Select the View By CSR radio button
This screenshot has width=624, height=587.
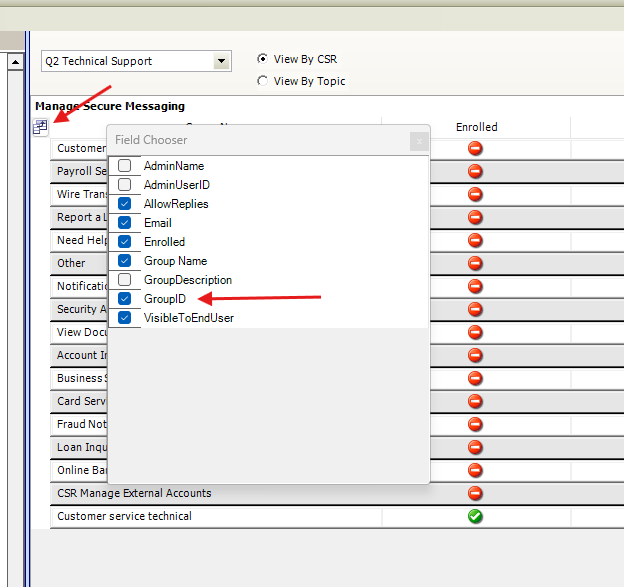262,59
